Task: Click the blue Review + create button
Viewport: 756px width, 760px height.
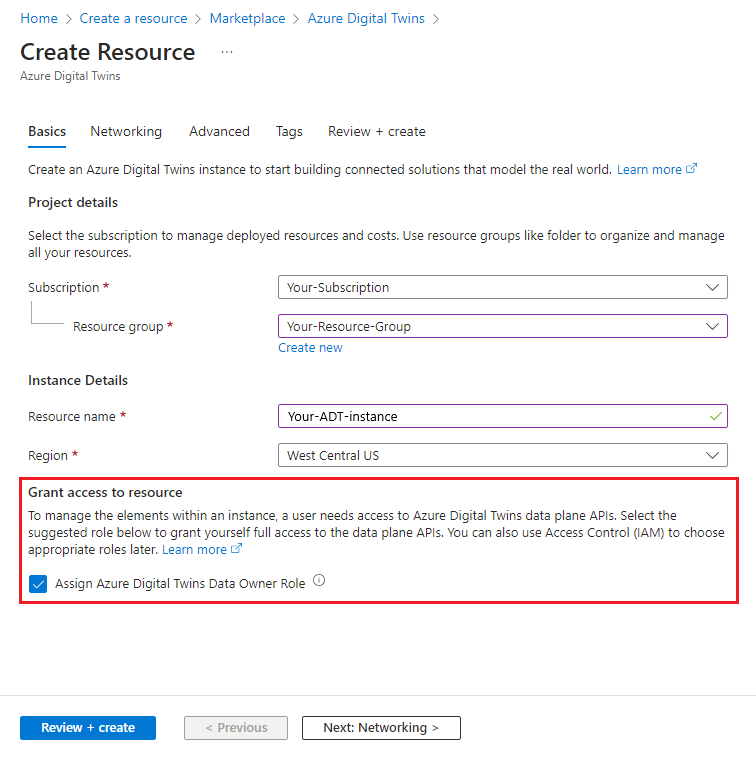Action: [x=88, y=728]
